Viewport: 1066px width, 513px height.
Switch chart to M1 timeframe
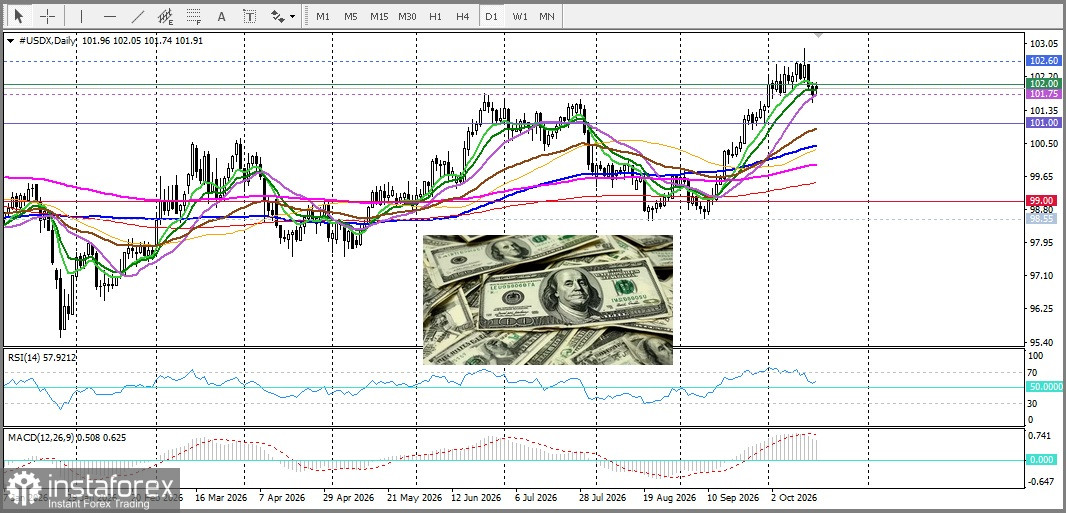(x=323, y=16)
